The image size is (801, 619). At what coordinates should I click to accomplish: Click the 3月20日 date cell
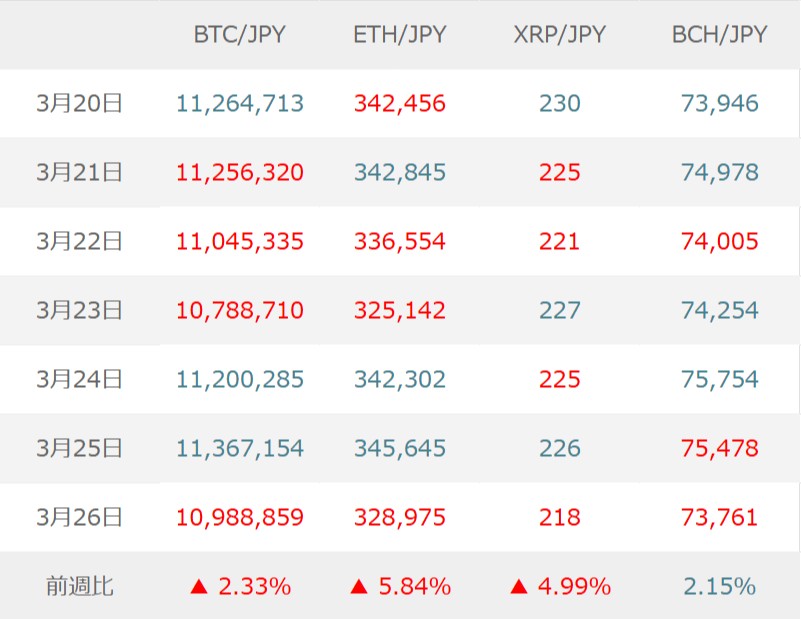[x=79, y=103]
